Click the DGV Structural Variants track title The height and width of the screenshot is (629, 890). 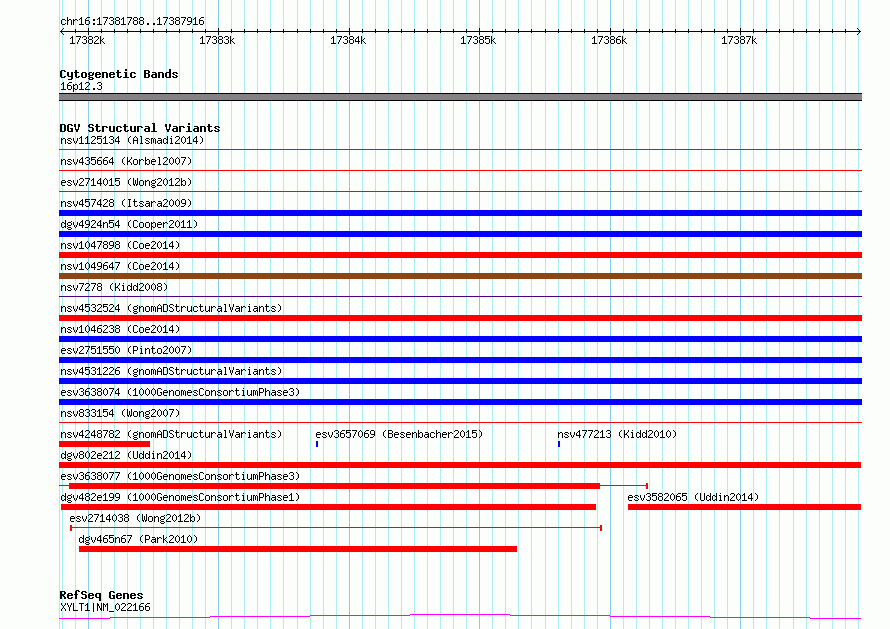[140, 128]
